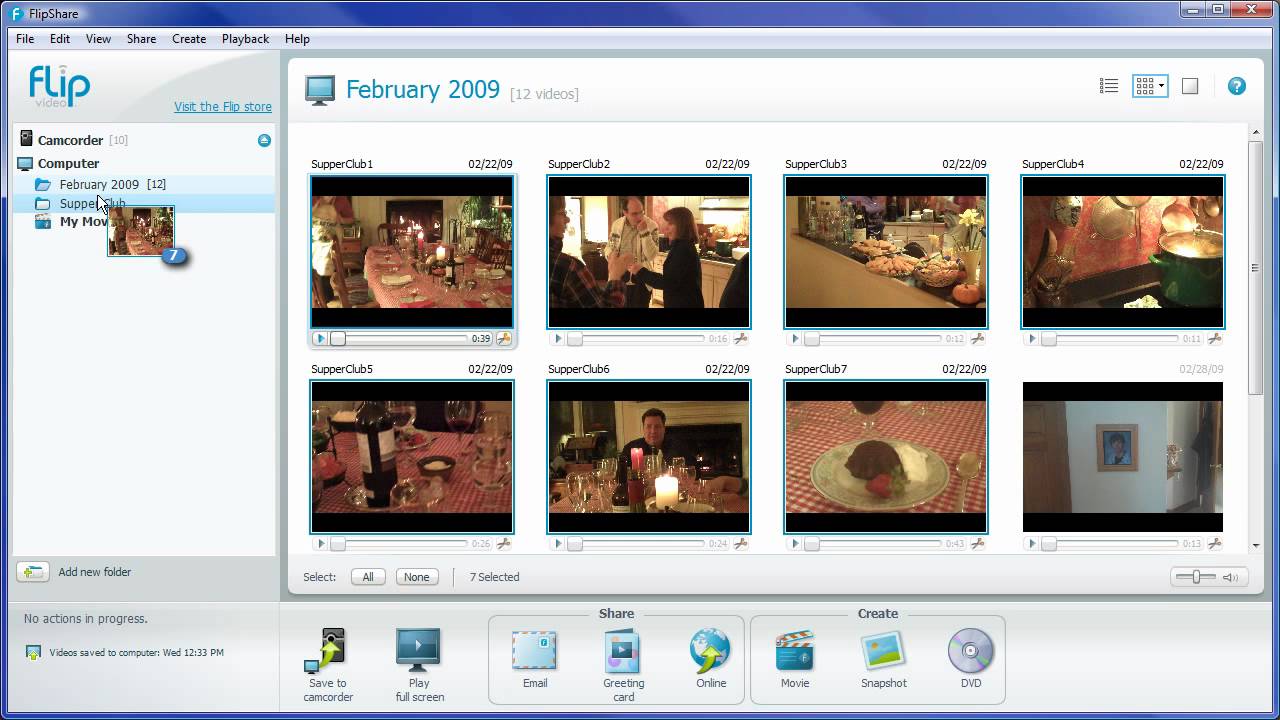The image size is (1280, 720).
Task: Select the SupperClub2 thumbnail
Action: [x=649, y=252]
